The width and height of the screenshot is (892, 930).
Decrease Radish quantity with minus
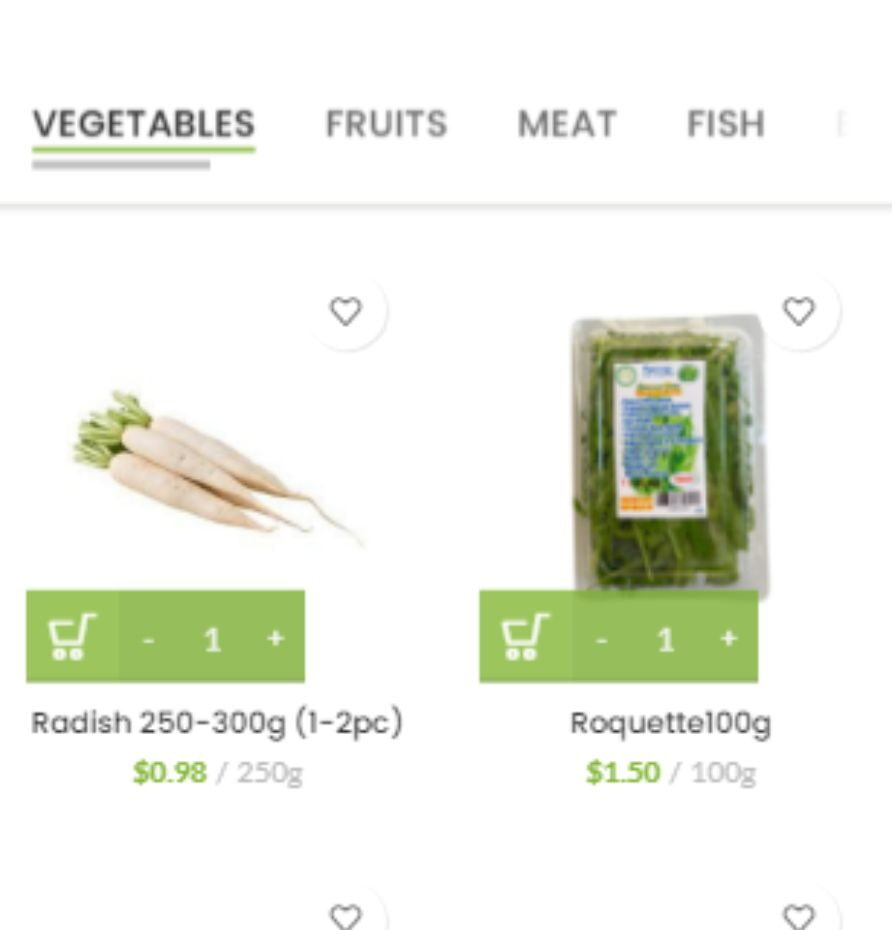pyautogui.click(x=149, y=638)
